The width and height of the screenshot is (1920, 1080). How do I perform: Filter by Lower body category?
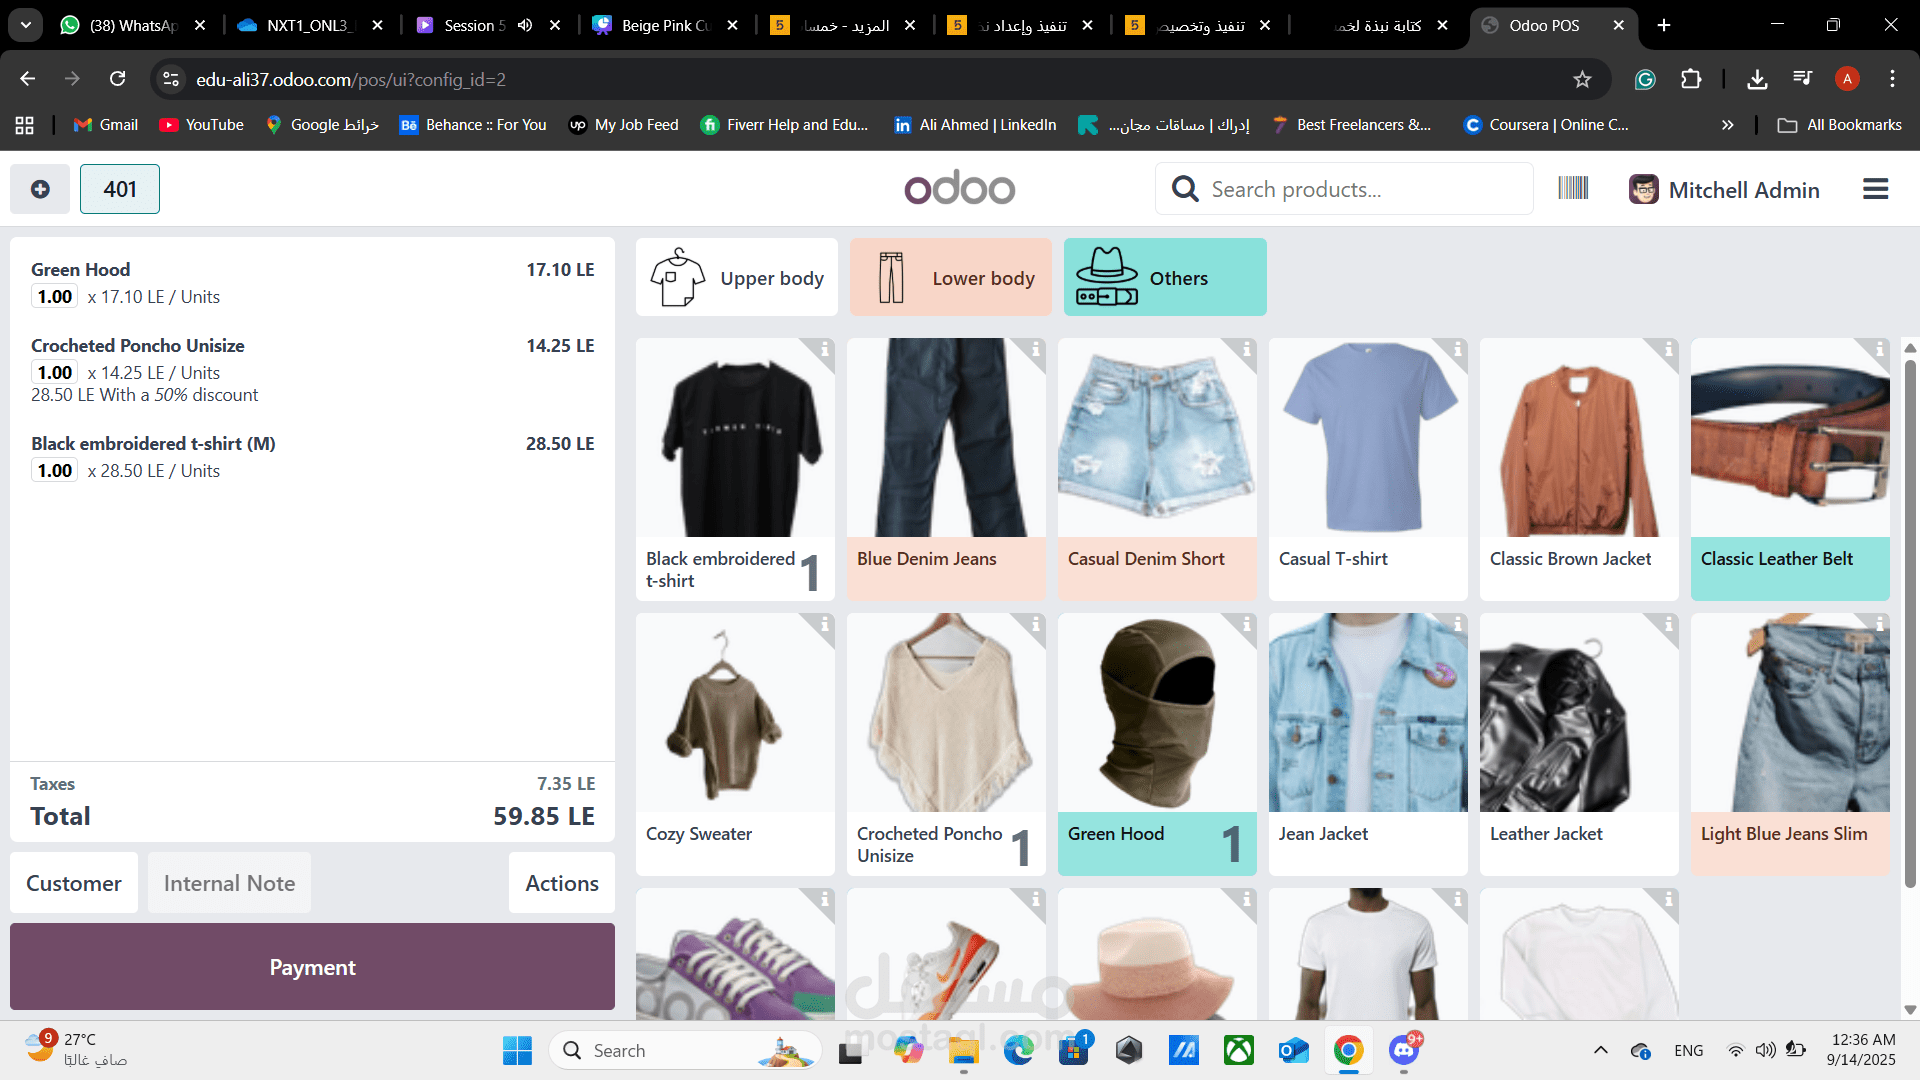(951, 277)
